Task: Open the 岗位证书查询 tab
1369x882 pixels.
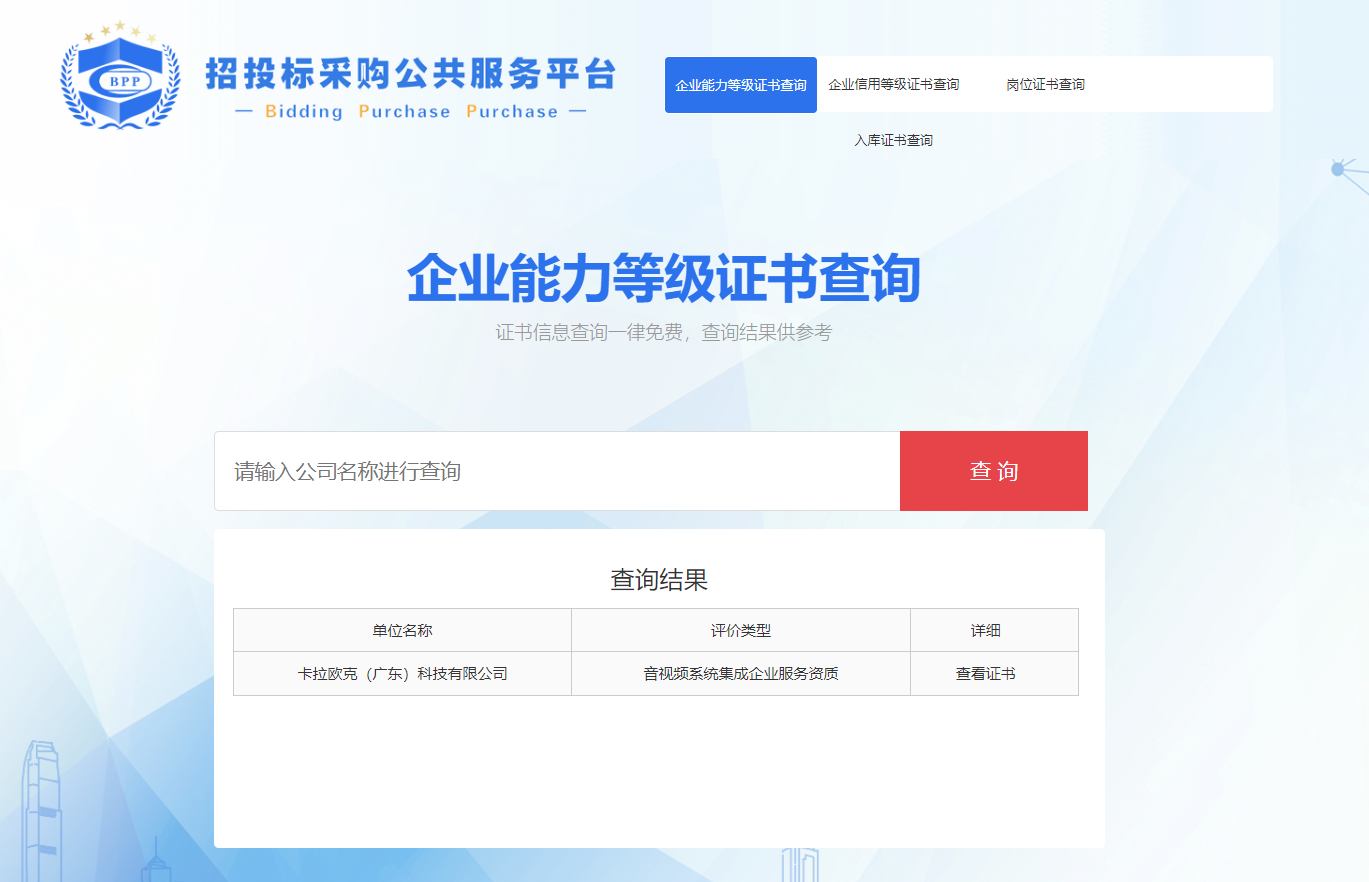Action: [1045, 85]
